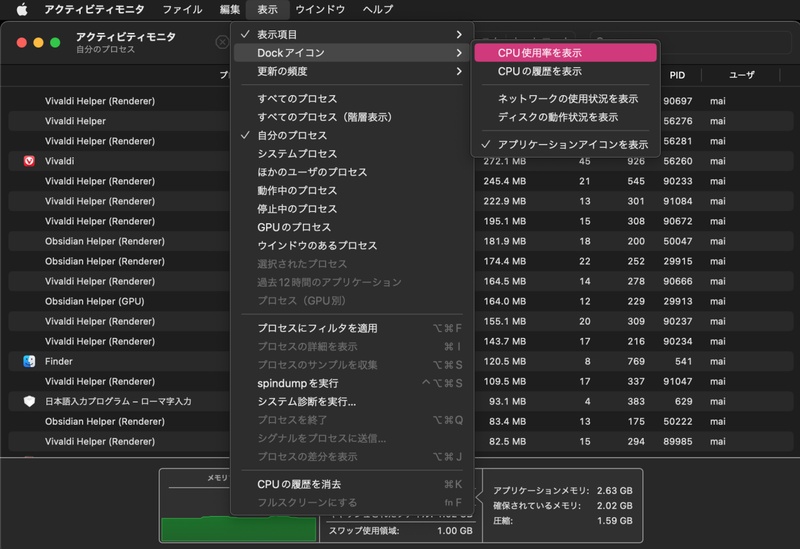Select 停止中のプロセス

[352, 209]
